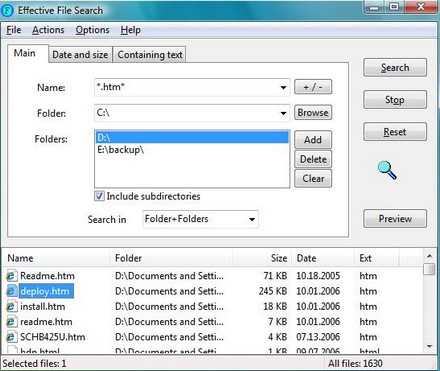
Task: Click the Effective File Search title bar icon
Action: coord(7,10)
